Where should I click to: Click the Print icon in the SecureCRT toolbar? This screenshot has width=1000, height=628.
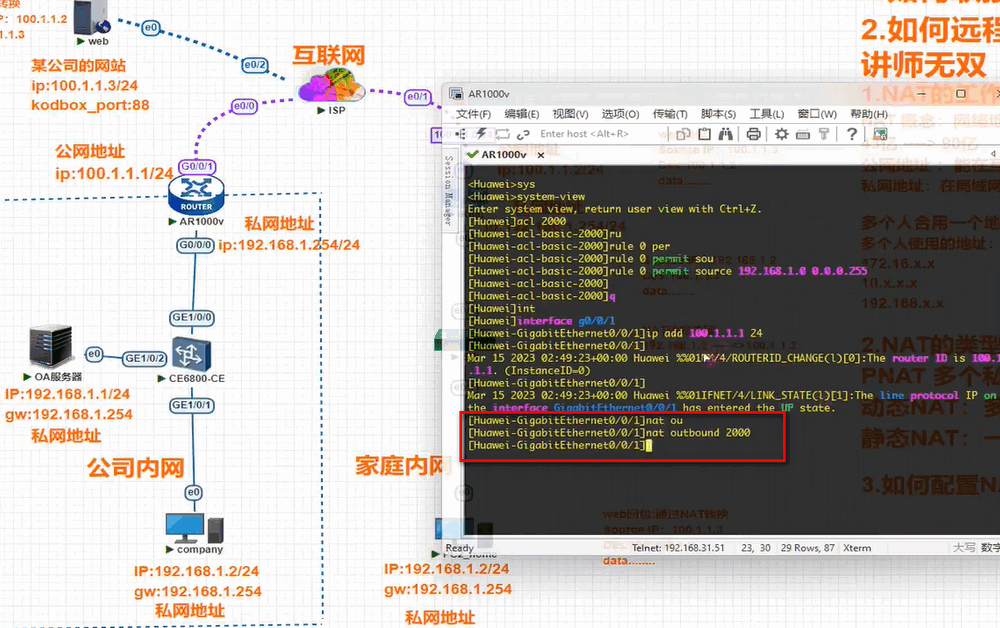(753, 134)
